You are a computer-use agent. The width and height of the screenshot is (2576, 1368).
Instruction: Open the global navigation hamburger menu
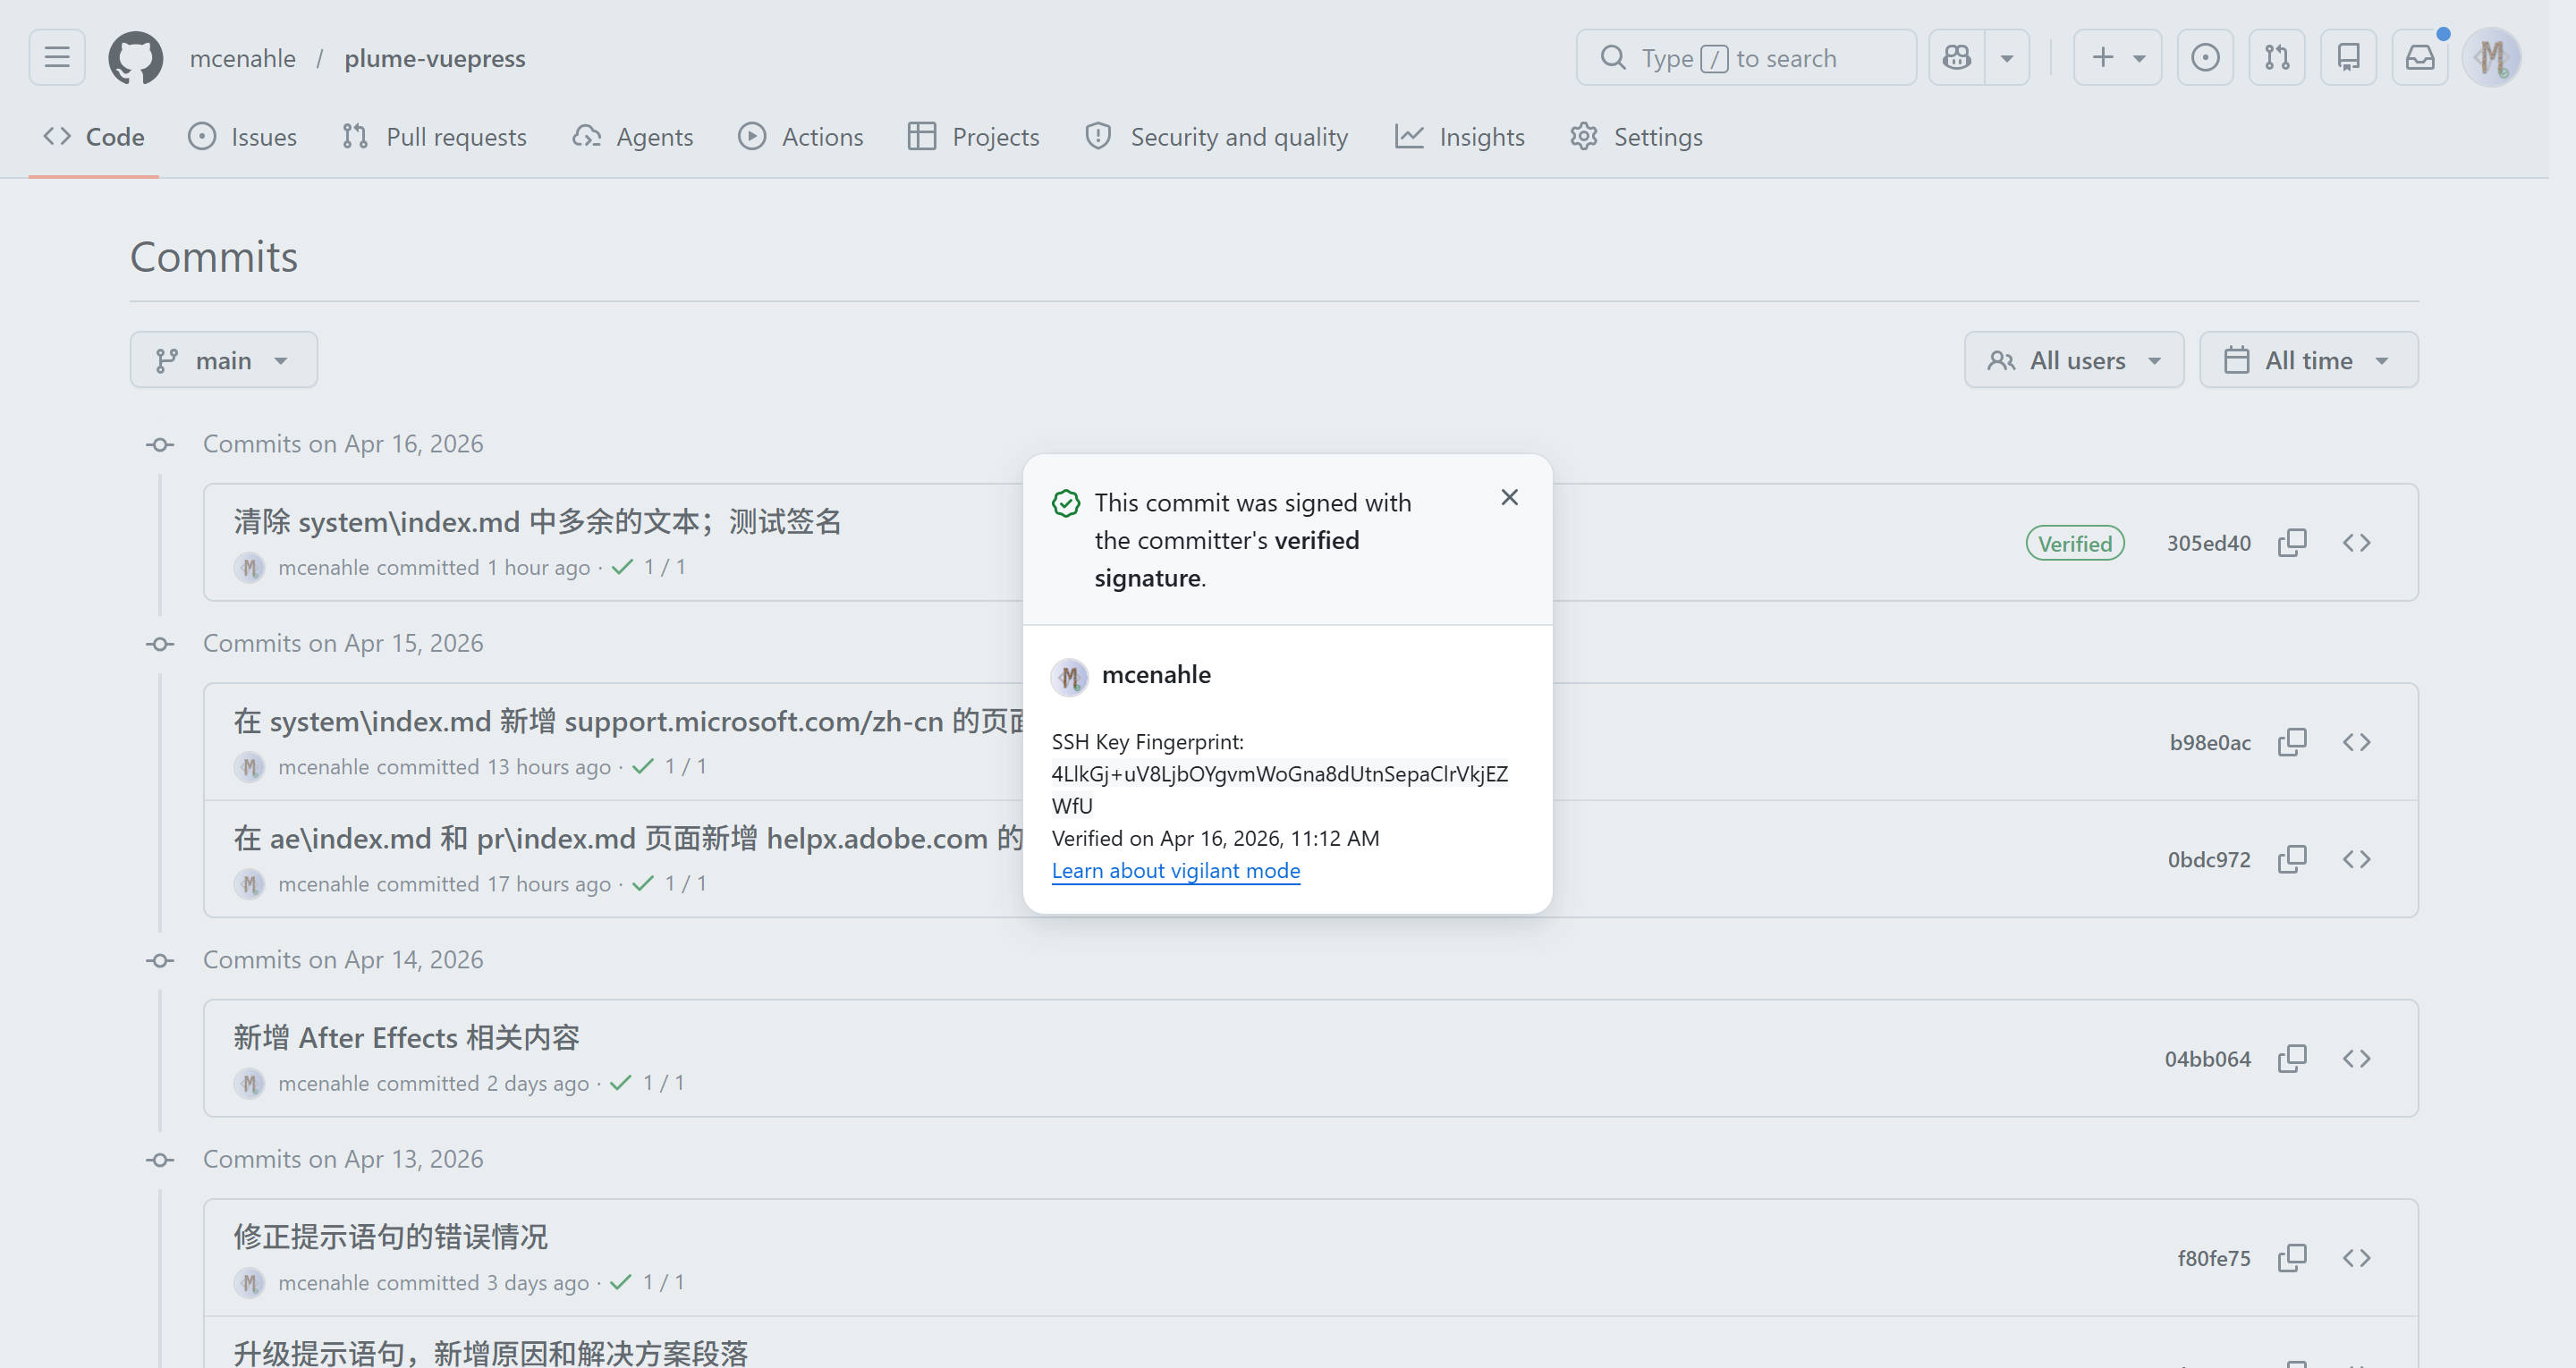pos(56,57)
